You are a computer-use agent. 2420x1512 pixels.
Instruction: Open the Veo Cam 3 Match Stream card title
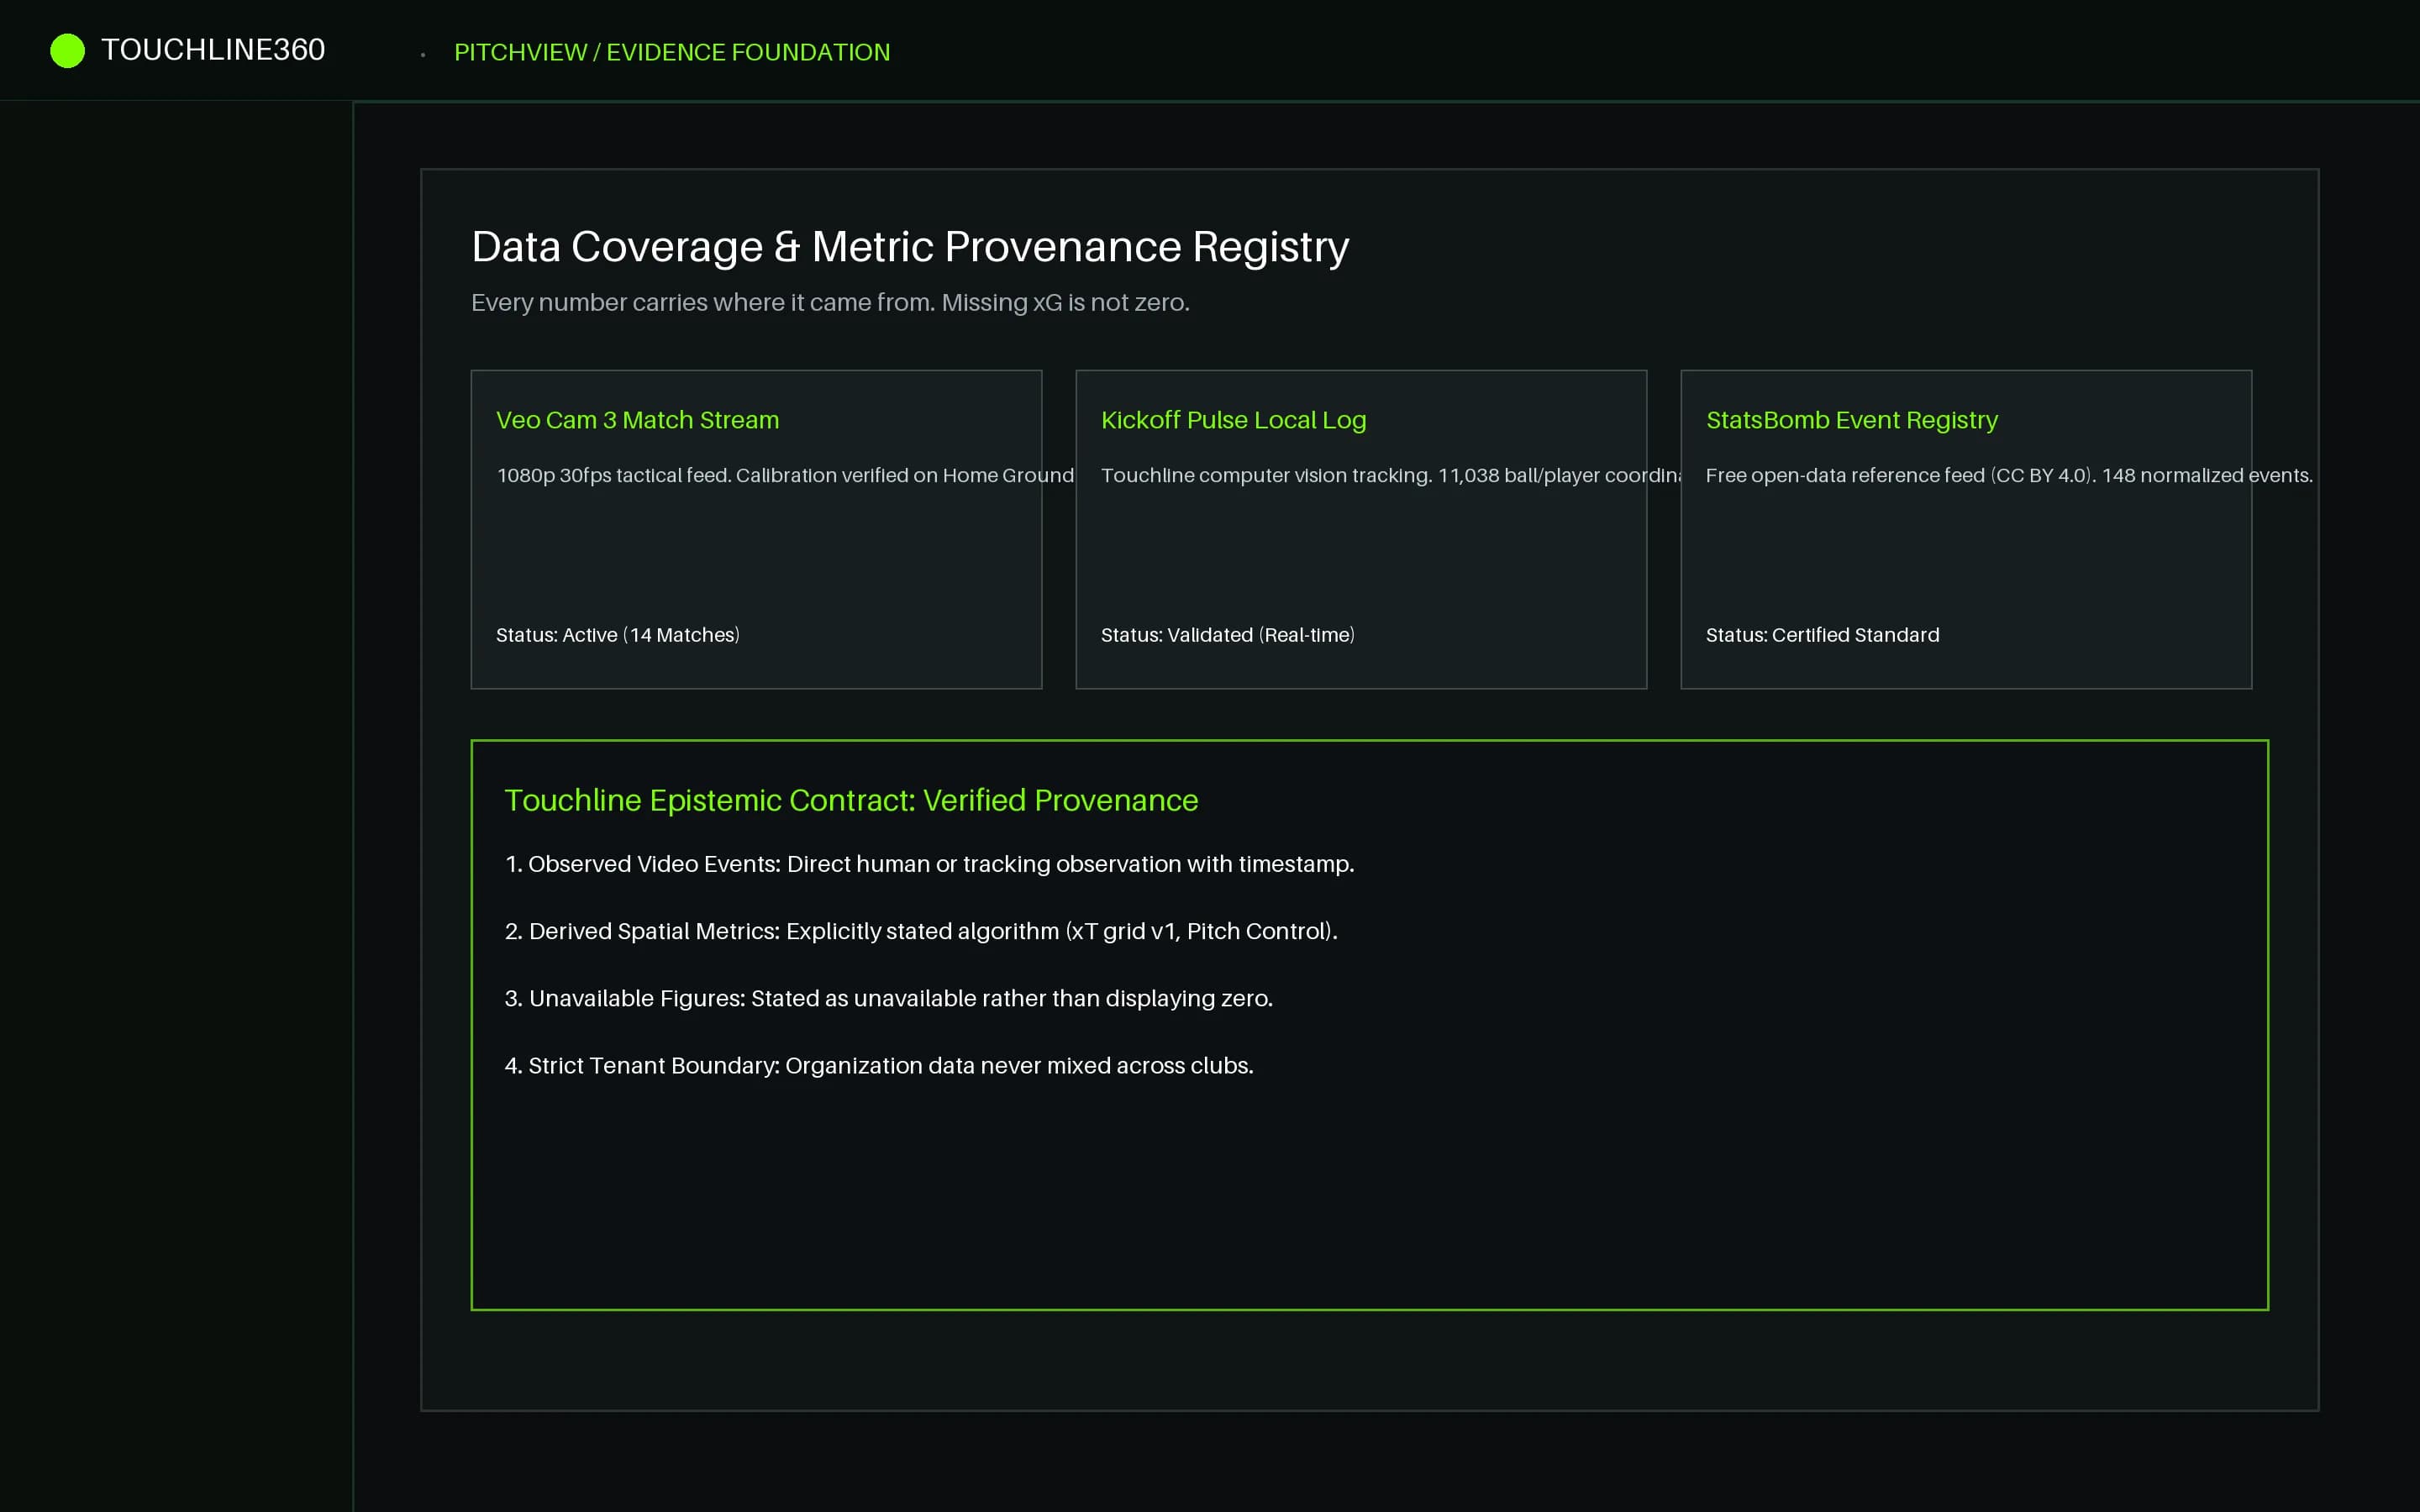click(637, 420)
